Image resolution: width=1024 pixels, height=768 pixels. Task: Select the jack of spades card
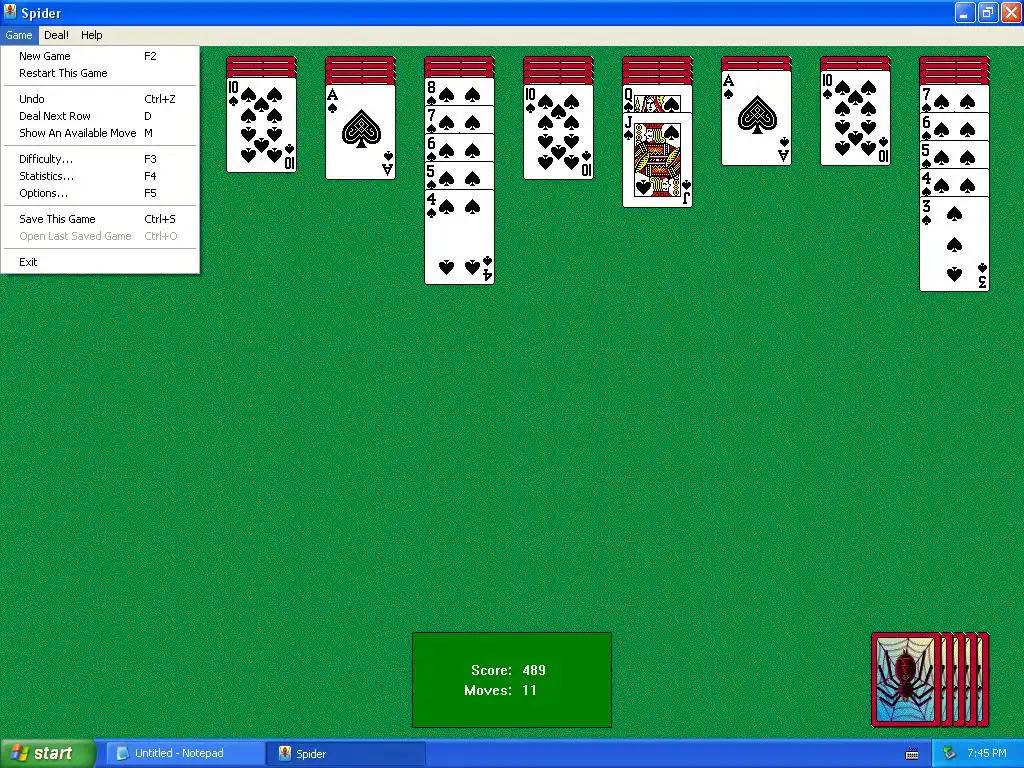[x=657, y=160]
